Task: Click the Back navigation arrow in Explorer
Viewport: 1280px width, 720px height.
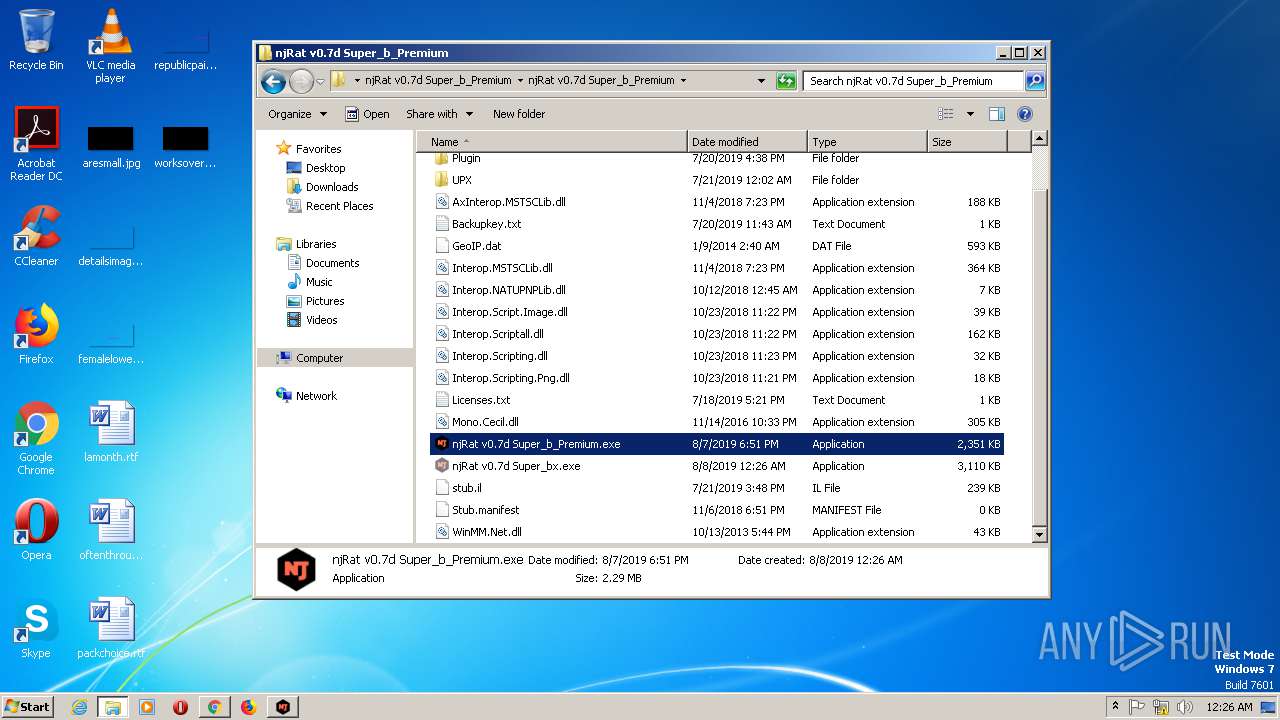Action: [x=273, y=81]
